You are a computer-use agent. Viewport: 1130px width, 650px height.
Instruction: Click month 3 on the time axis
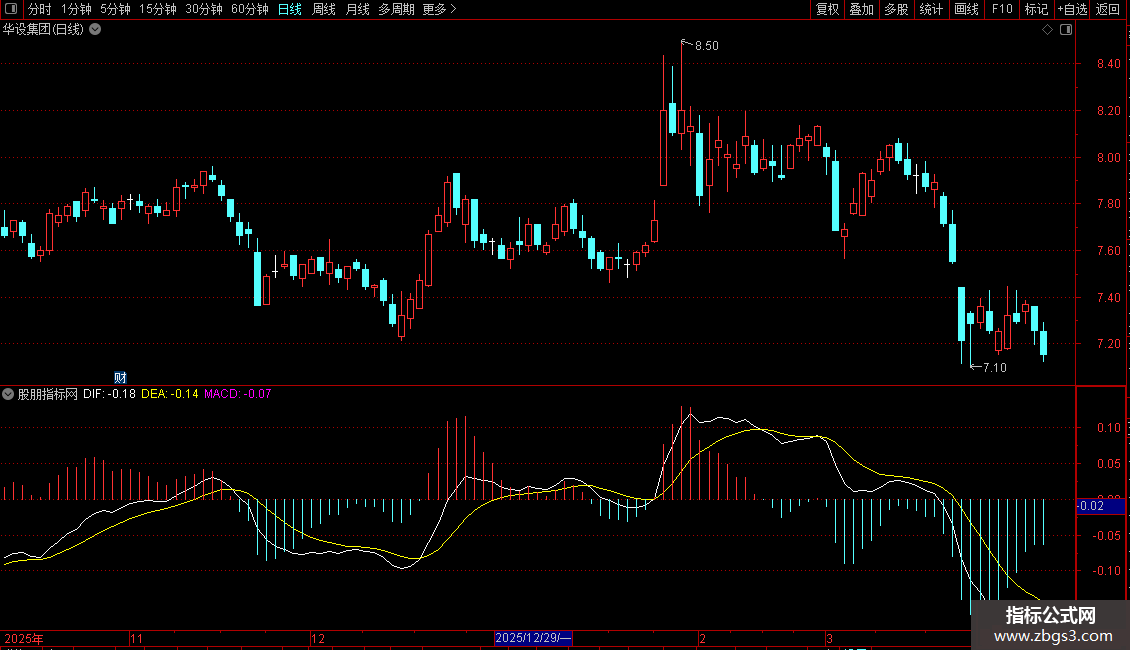[829, 638]
